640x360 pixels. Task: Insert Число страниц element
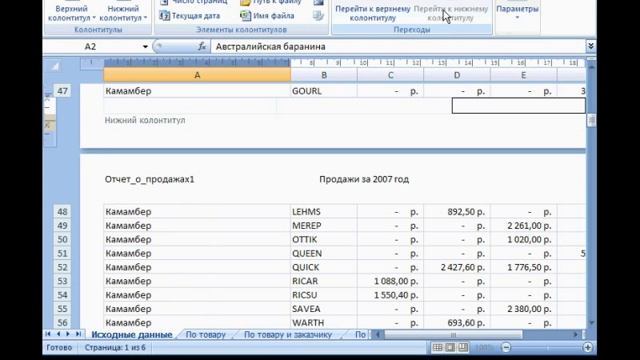[193, 2]
